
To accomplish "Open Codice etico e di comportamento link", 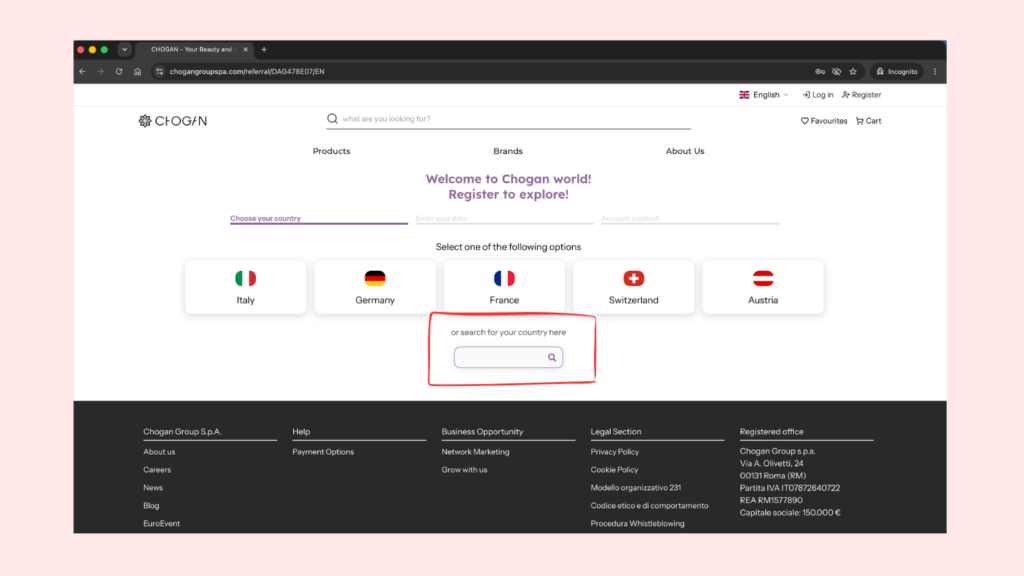I will [649, 505].
